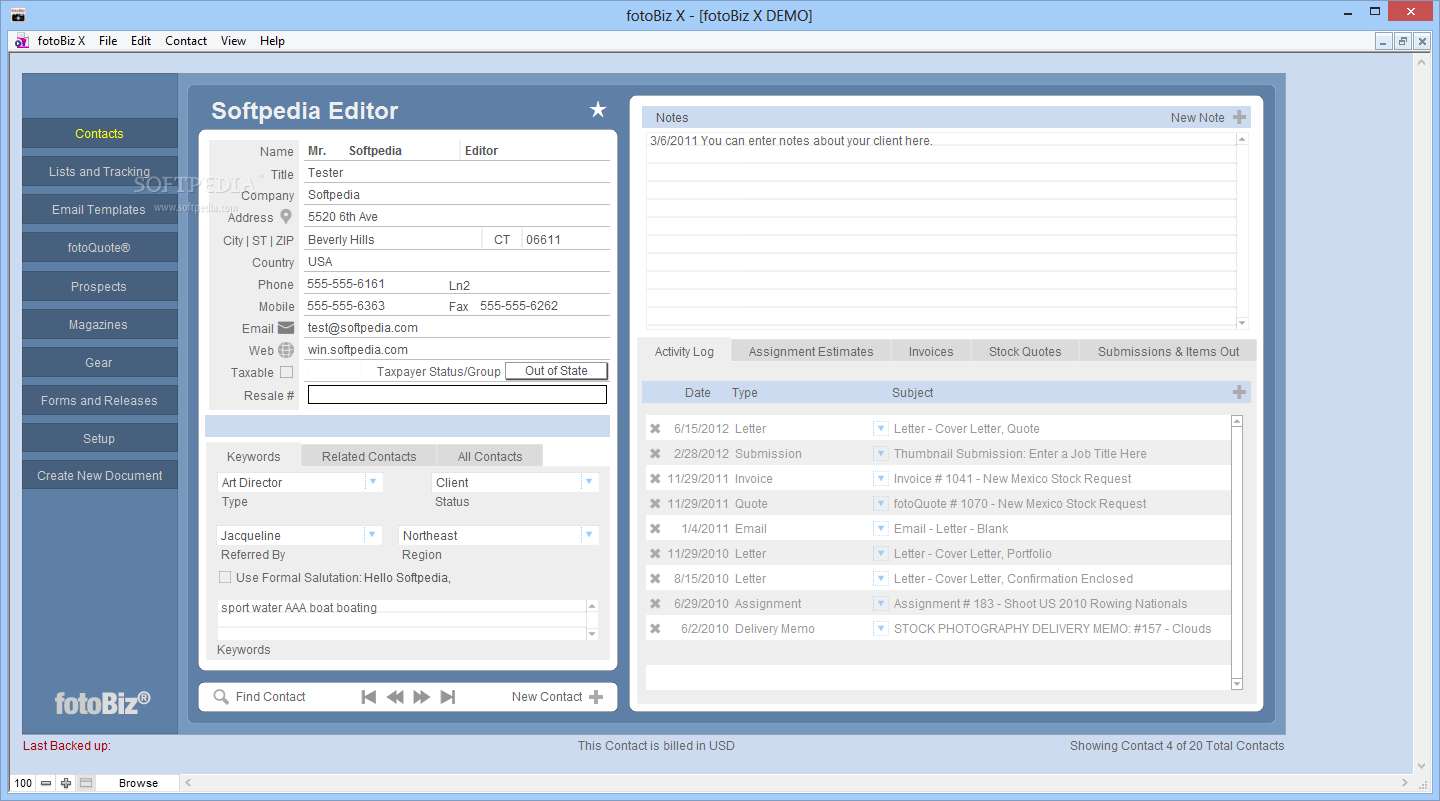The image size is (1440, 801).
Task: Open the Setup section
Action: 99,438
